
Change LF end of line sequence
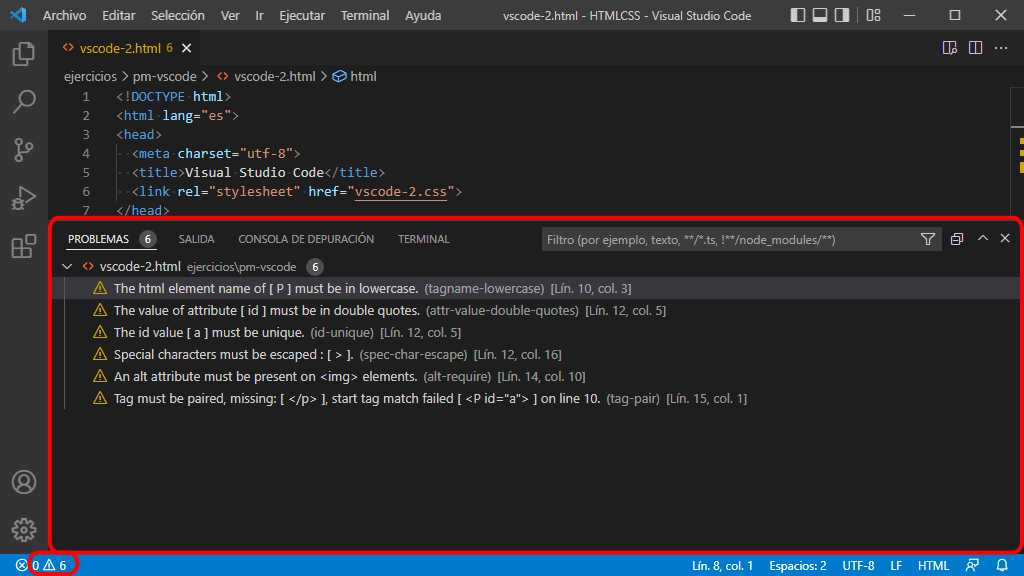pyautogui.click(x=896, y=566)
